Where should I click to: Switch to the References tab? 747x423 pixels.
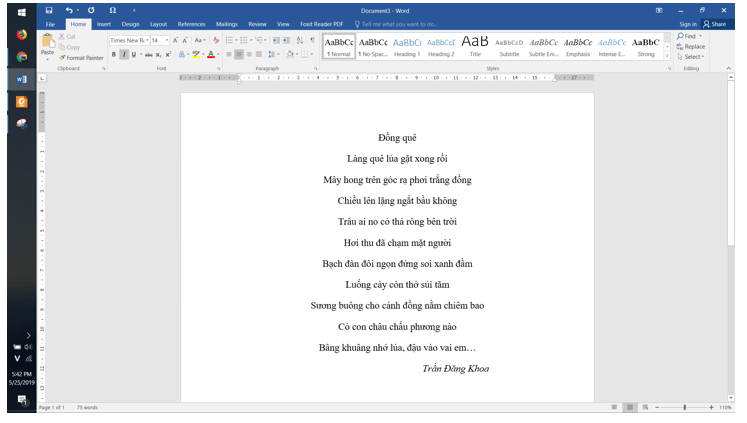[x=191, y=23]
